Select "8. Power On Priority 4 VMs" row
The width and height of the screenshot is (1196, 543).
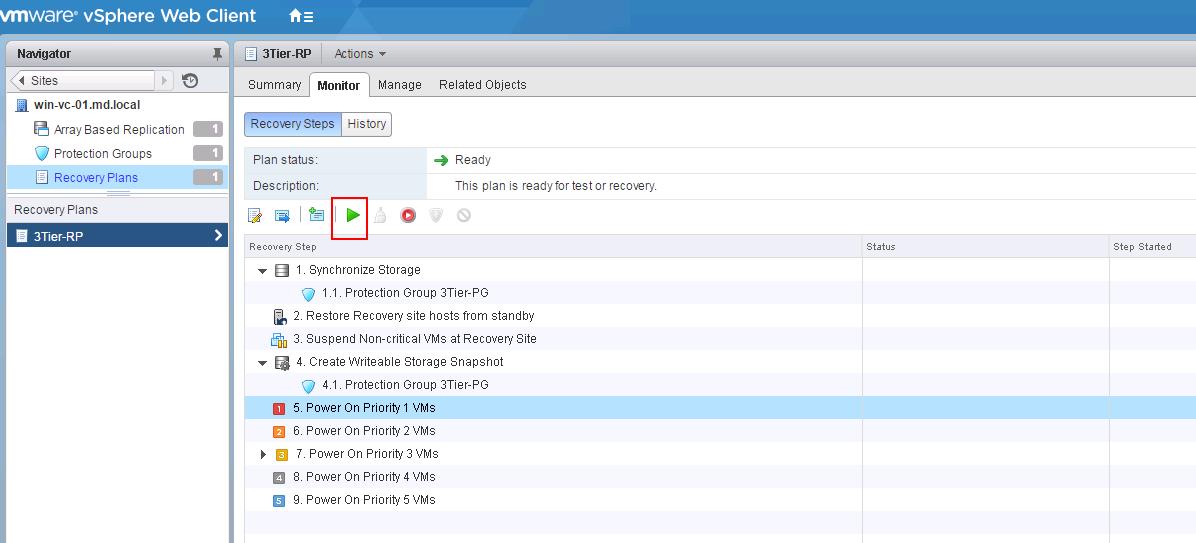point(720,477)
